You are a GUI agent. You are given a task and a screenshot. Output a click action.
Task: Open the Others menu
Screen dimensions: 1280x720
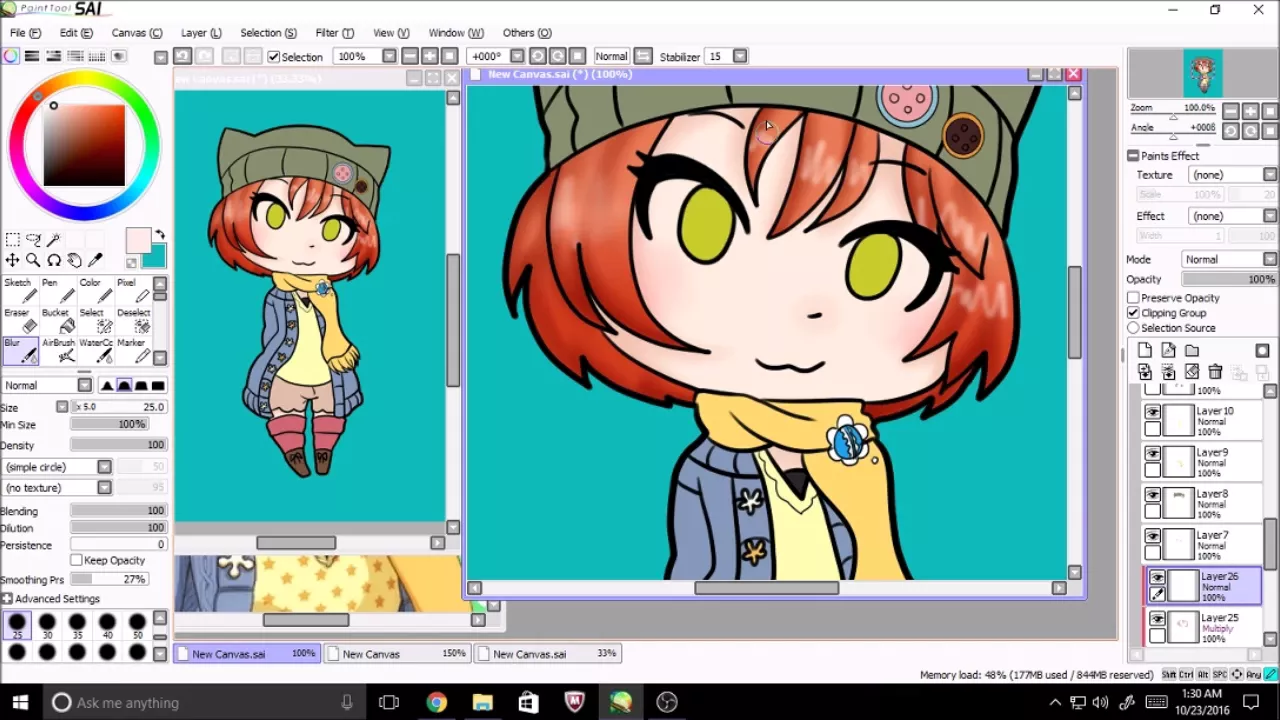(x=527, y=33)
